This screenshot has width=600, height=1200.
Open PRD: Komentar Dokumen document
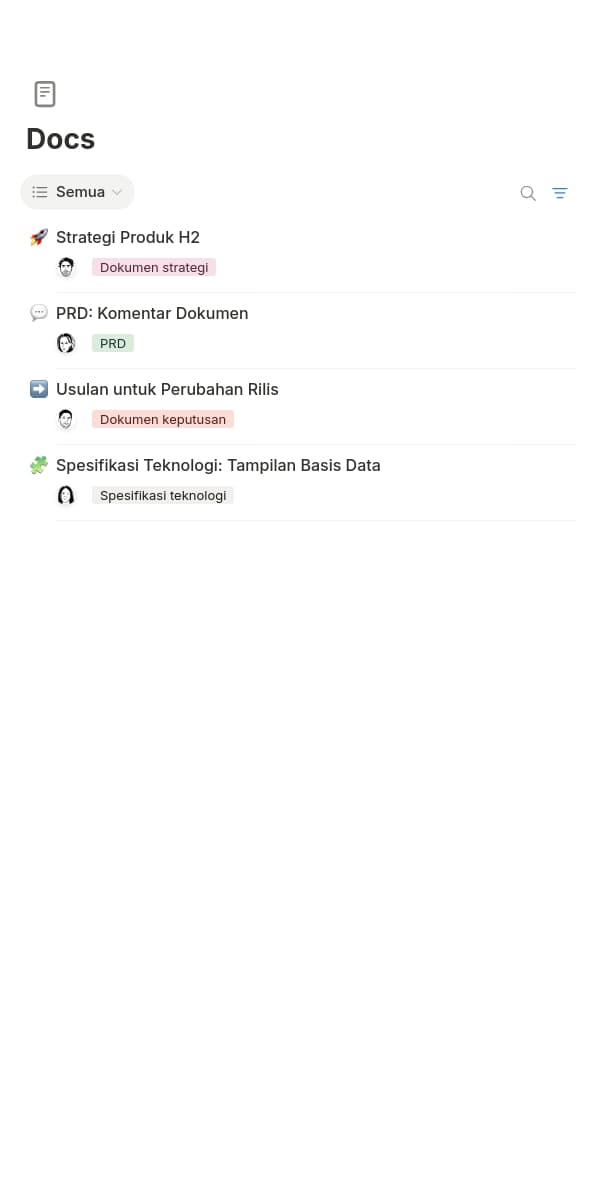(152, 313)
